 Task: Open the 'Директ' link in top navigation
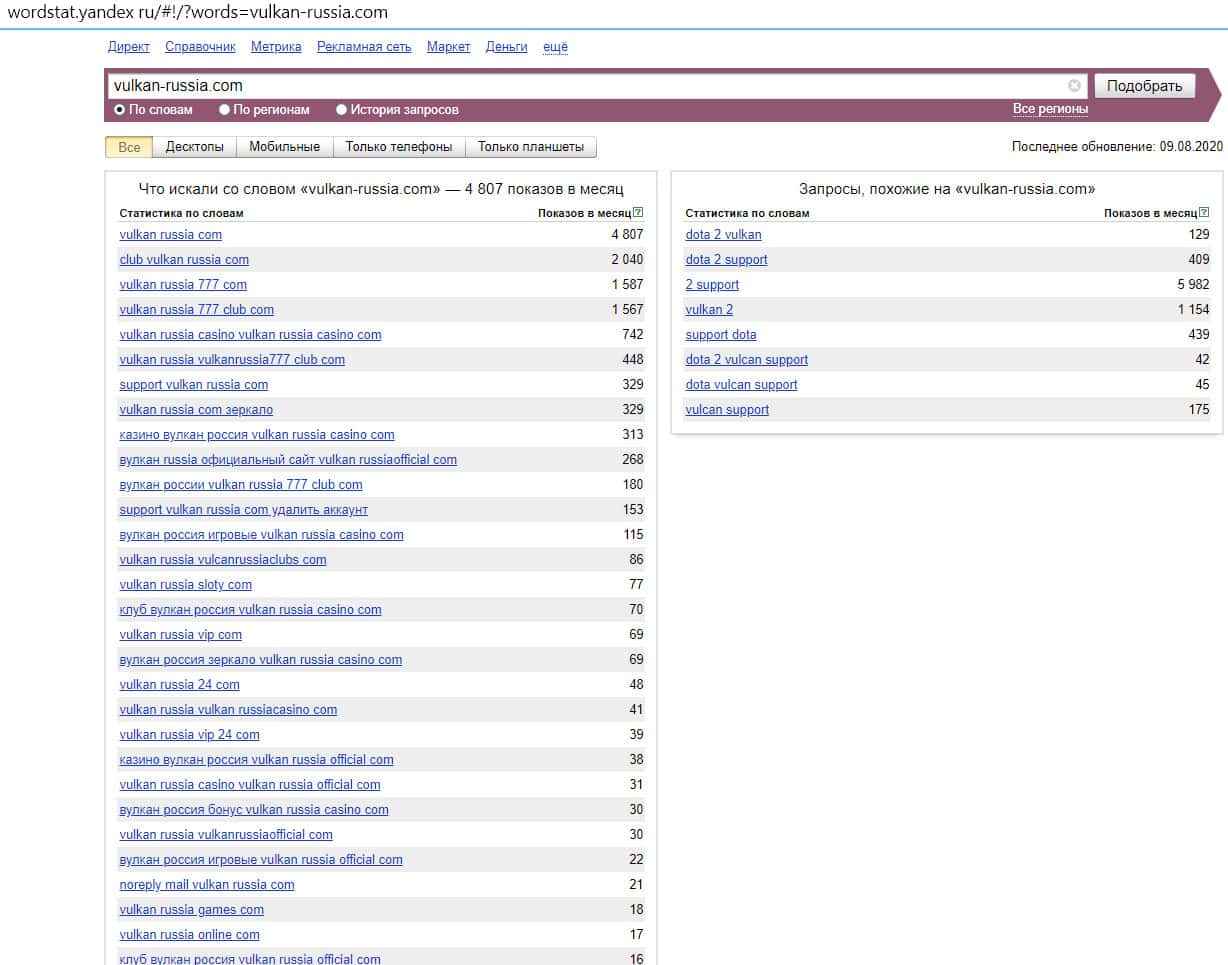(128, 47)
